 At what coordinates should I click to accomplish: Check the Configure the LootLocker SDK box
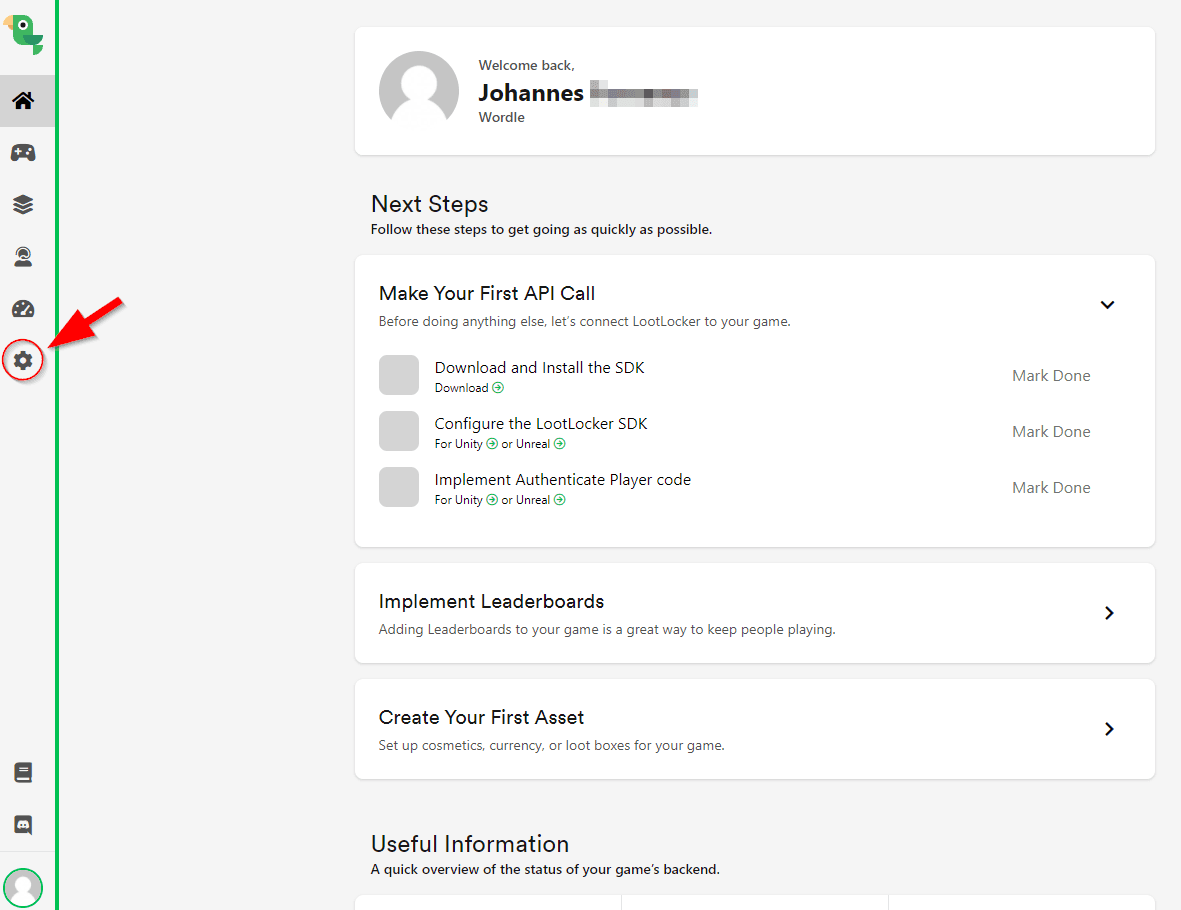tap(398, 431)
